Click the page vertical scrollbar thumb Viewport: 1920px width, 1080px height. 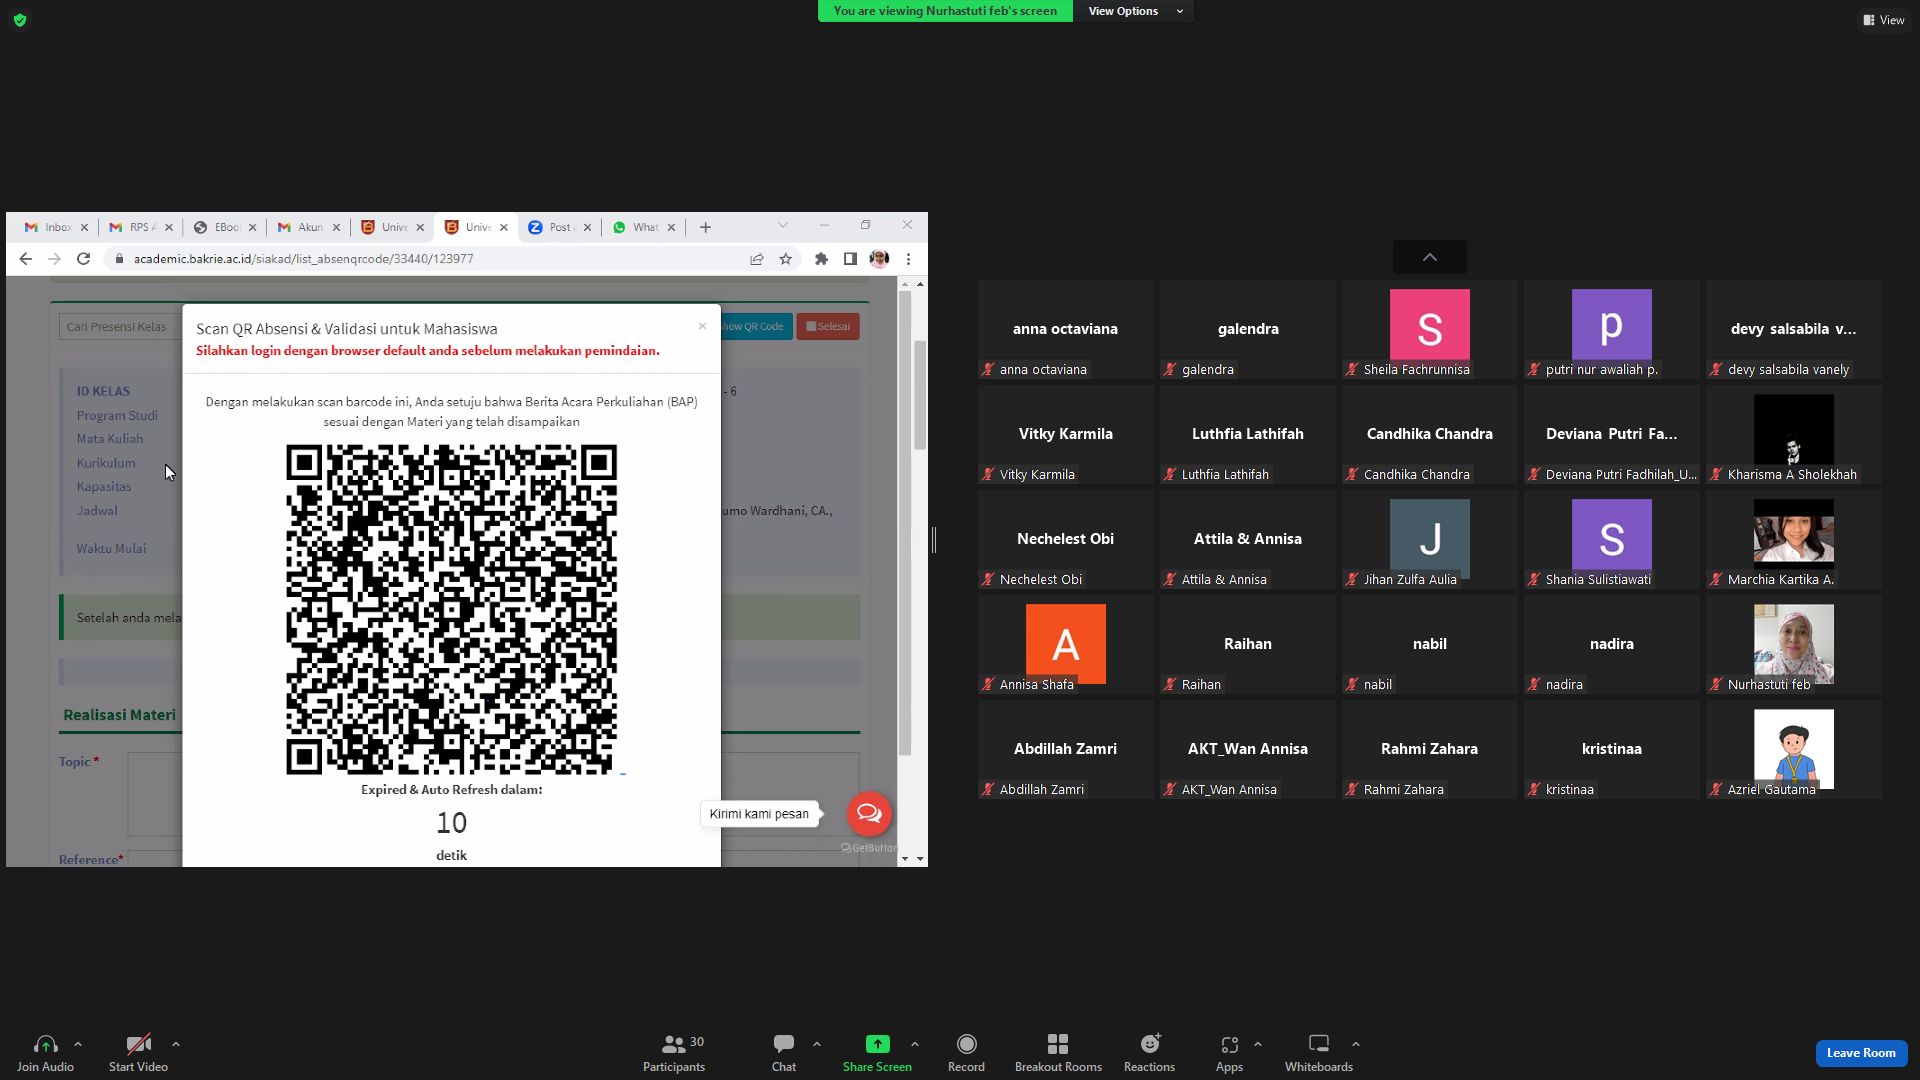pyautogui.click(x=920, y=395)
